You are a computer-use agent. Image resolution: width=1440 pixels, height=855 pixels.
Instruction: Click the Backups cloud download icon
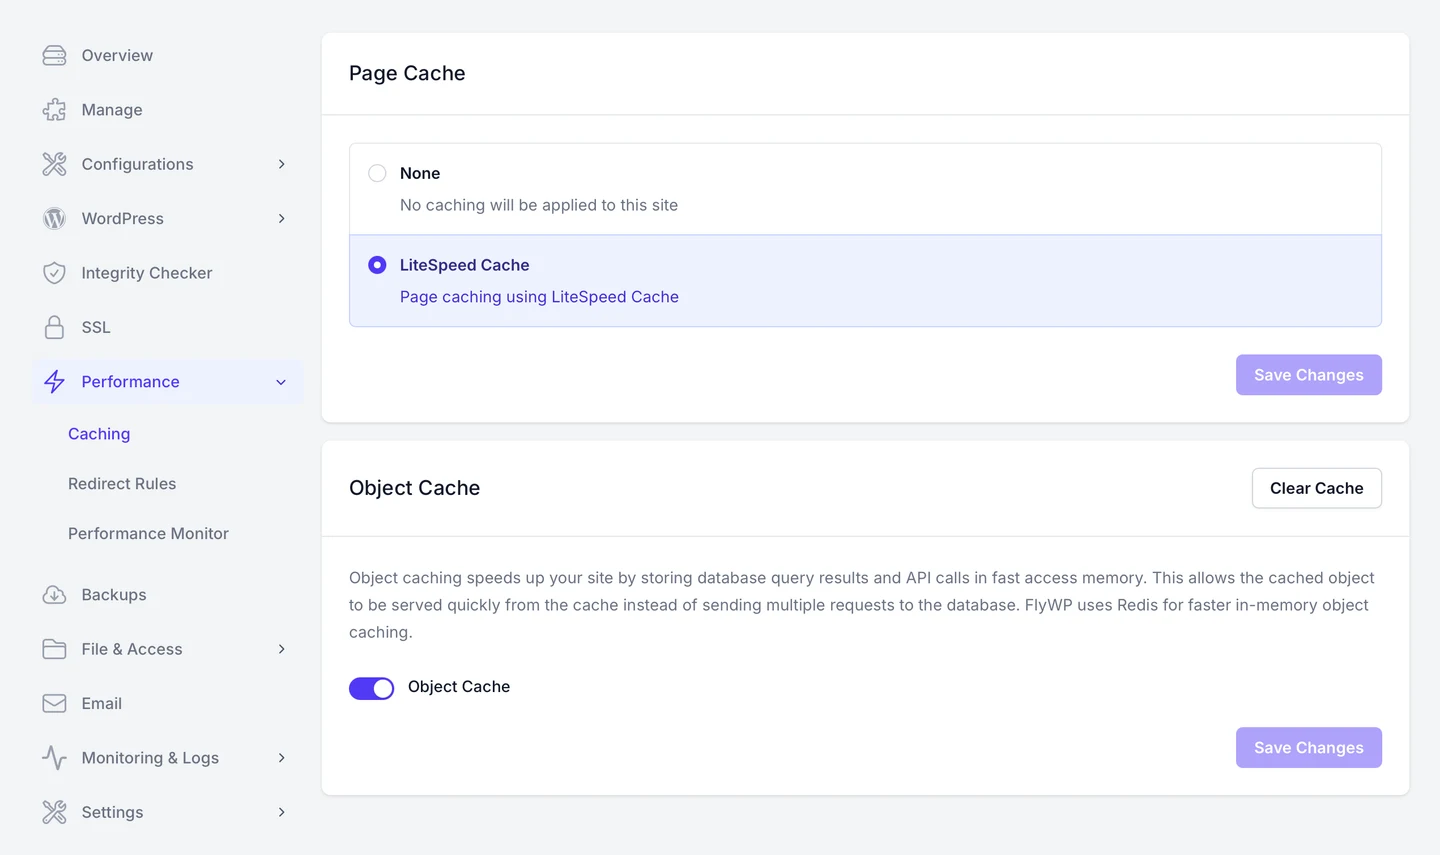(54, 595)
